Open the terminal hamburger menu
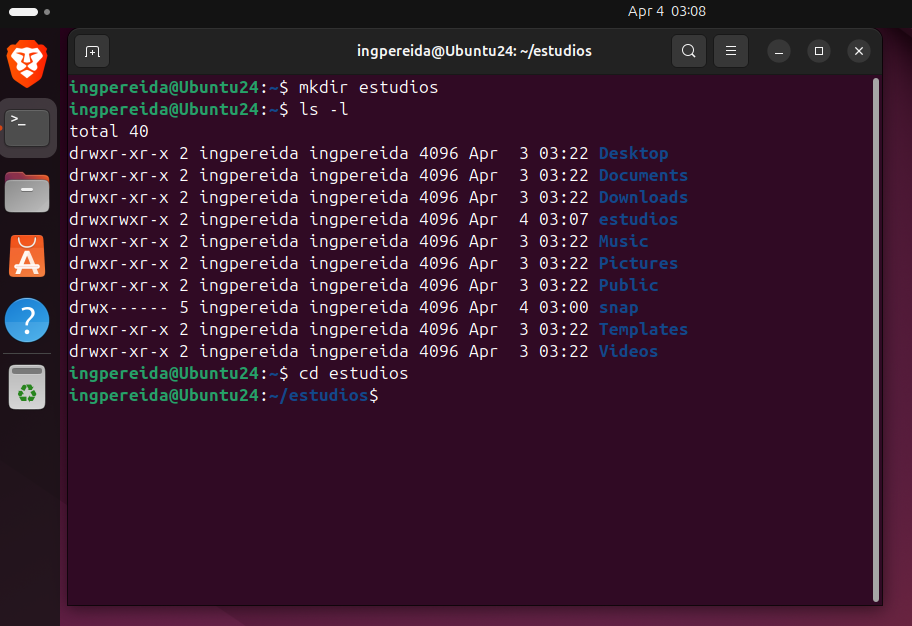This screenshot has height=626, width=912. click(x=731, y=51)
